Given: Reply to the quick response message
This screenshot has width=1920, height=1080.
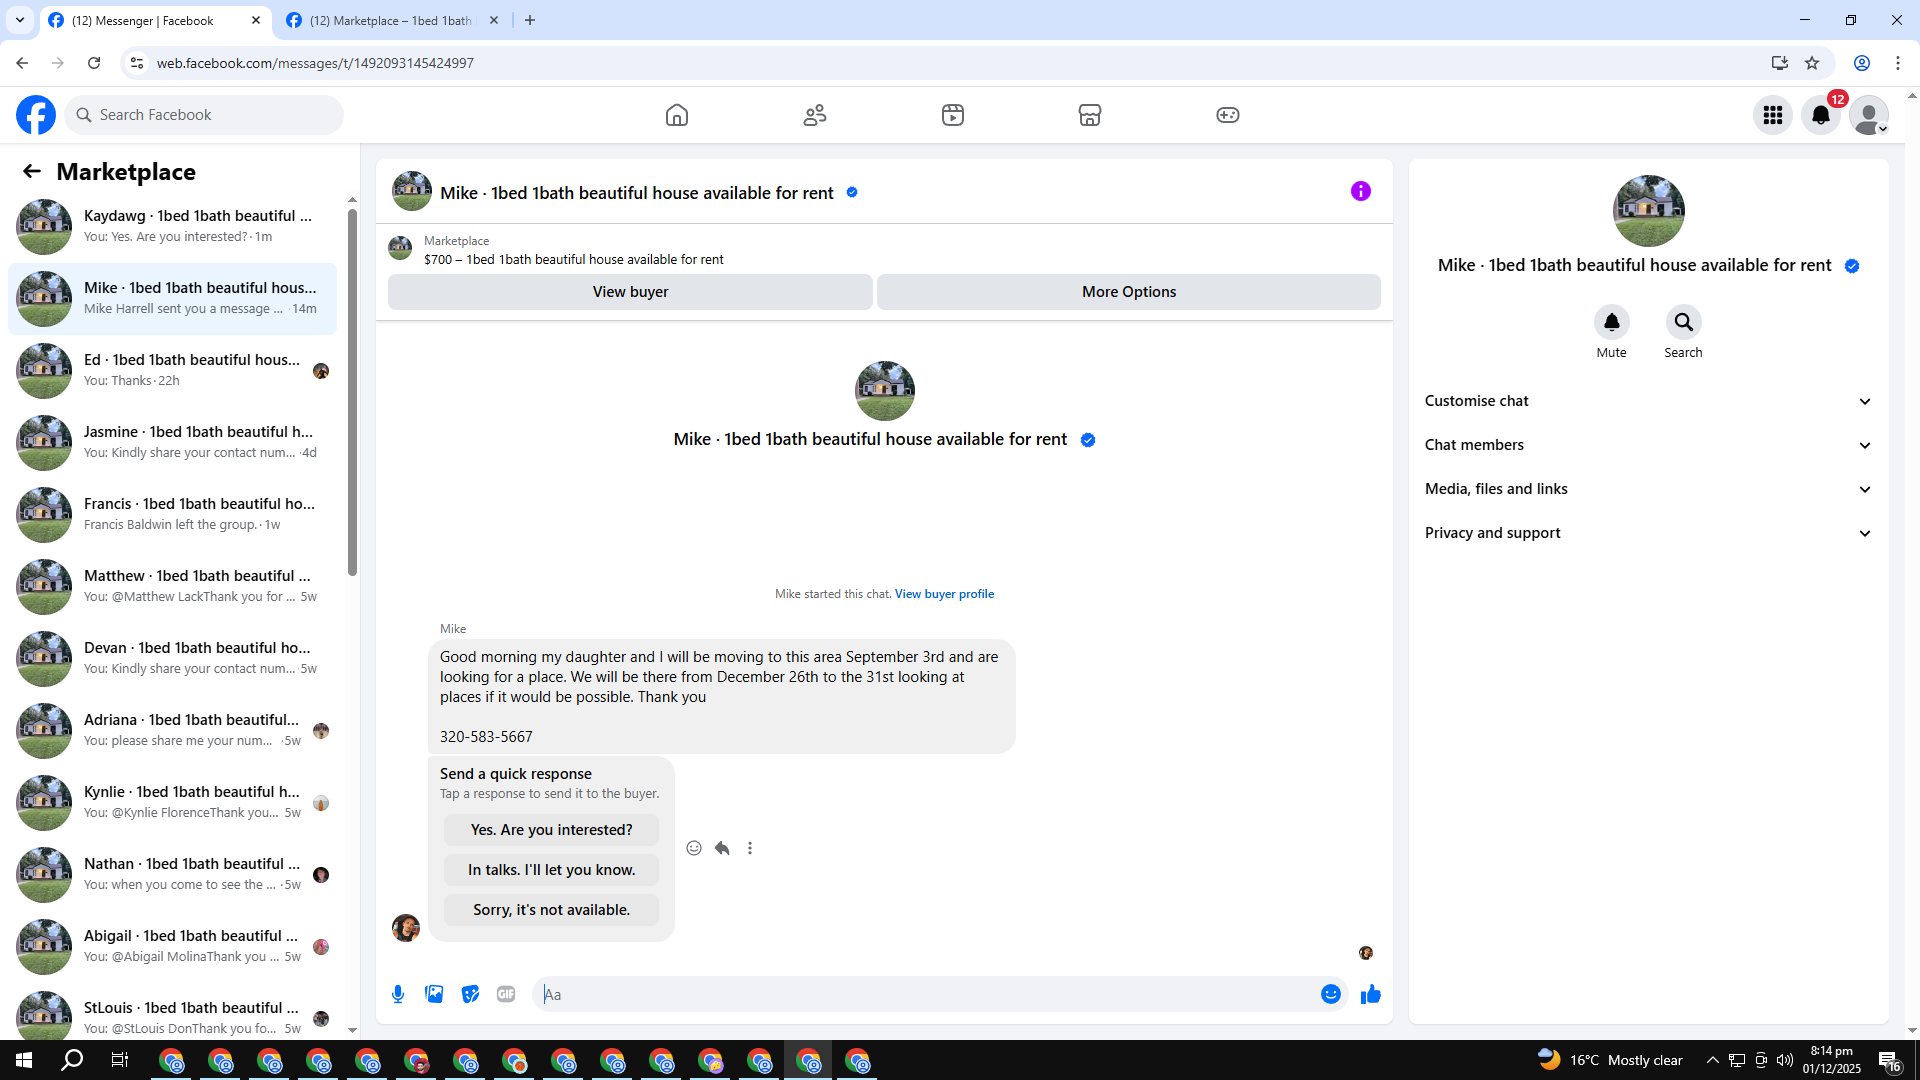Looking at the screenshot, I should (x=722, y=848).
